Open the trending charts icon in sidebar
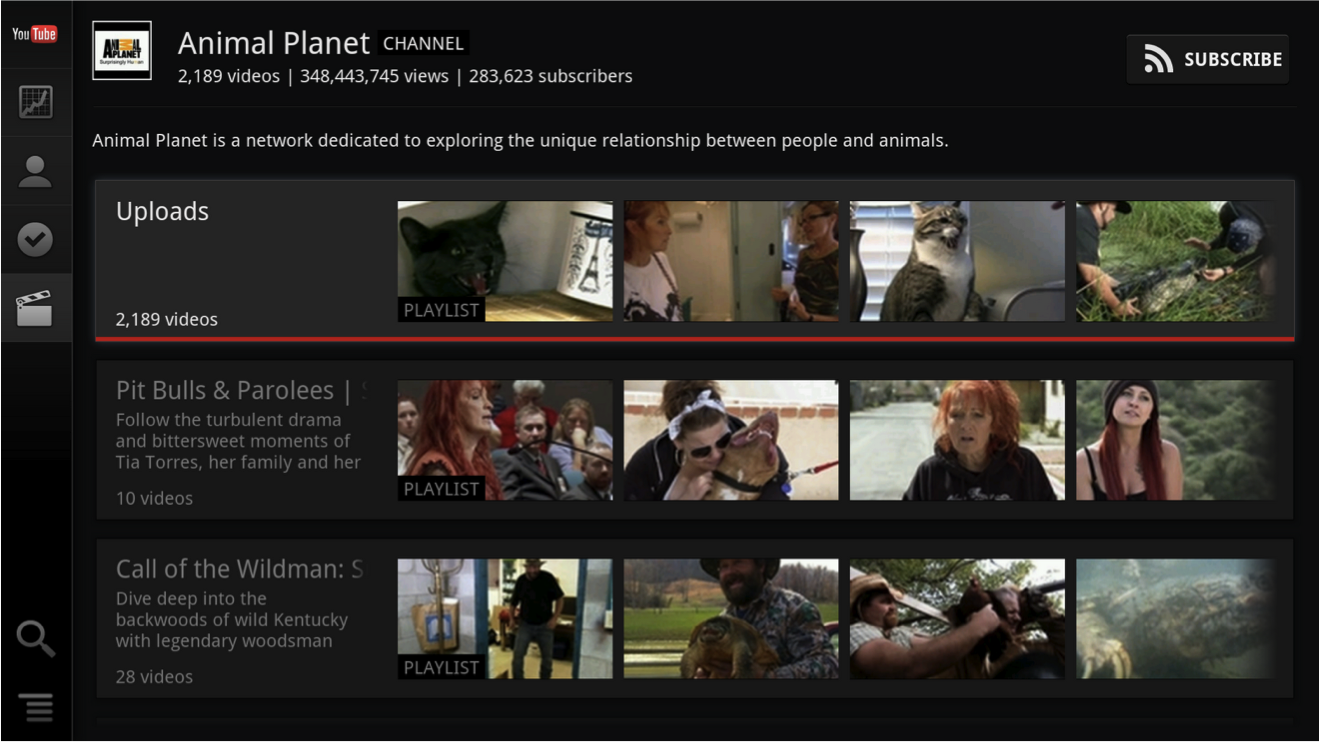The height and width of the screenshot is (742, 1319). (x=35, y=100)
